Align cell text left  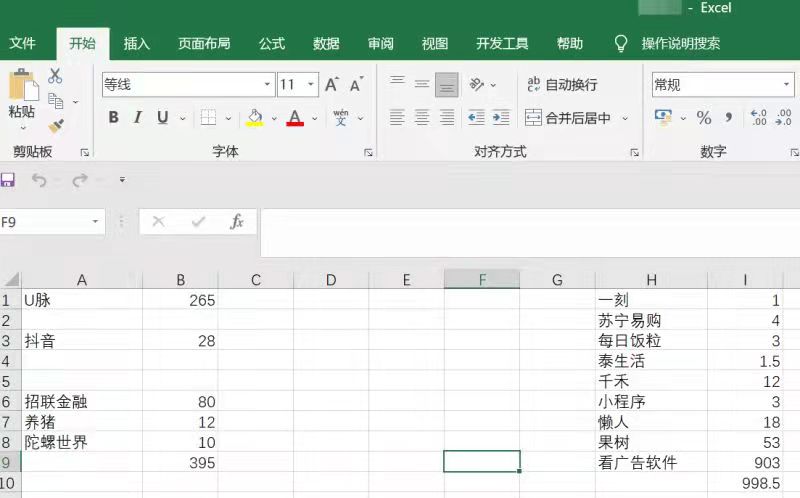click(397, 118)
